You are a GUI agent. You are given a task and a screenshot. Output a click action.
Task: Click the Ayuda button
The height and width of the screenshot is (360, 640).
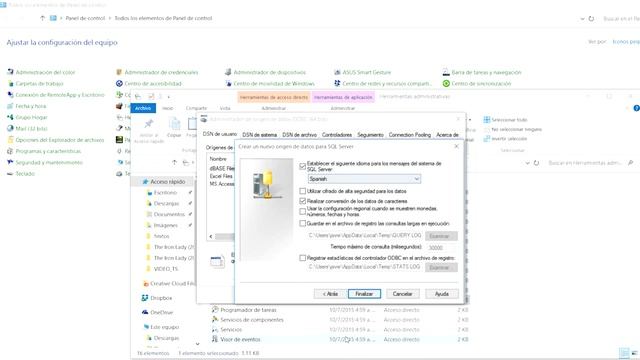coord(442,294)
